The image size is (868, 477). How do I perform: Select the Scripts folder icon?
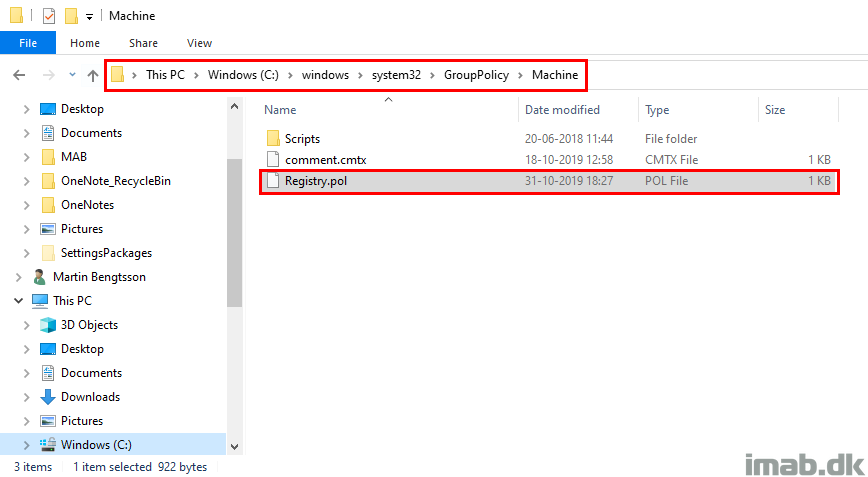(273, 138)
